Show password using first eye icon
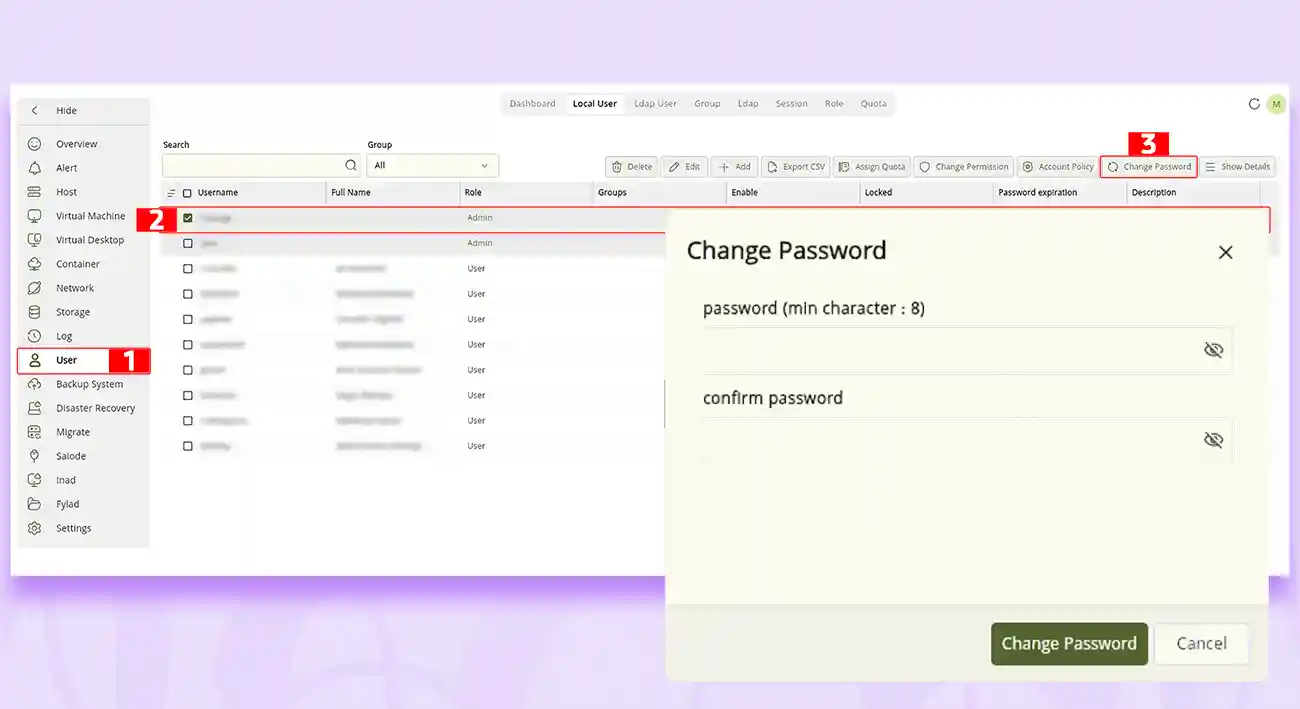The width and height of the screenshot is (1300, 709). click(1213, 350)
